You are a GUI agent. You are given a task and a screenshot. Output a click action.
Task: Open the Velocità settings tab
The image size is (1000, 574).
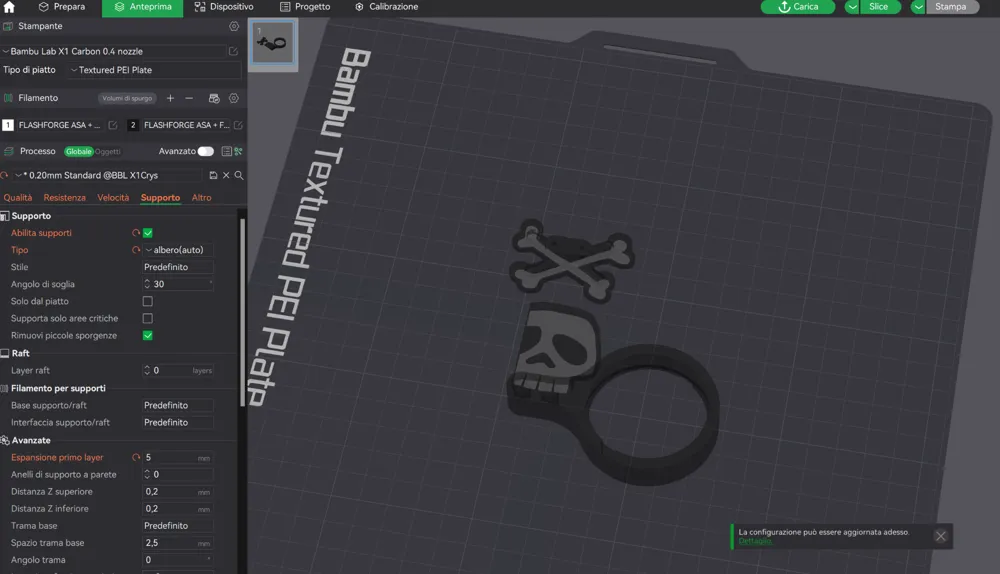pyautogui.click(x=113, y=198)
